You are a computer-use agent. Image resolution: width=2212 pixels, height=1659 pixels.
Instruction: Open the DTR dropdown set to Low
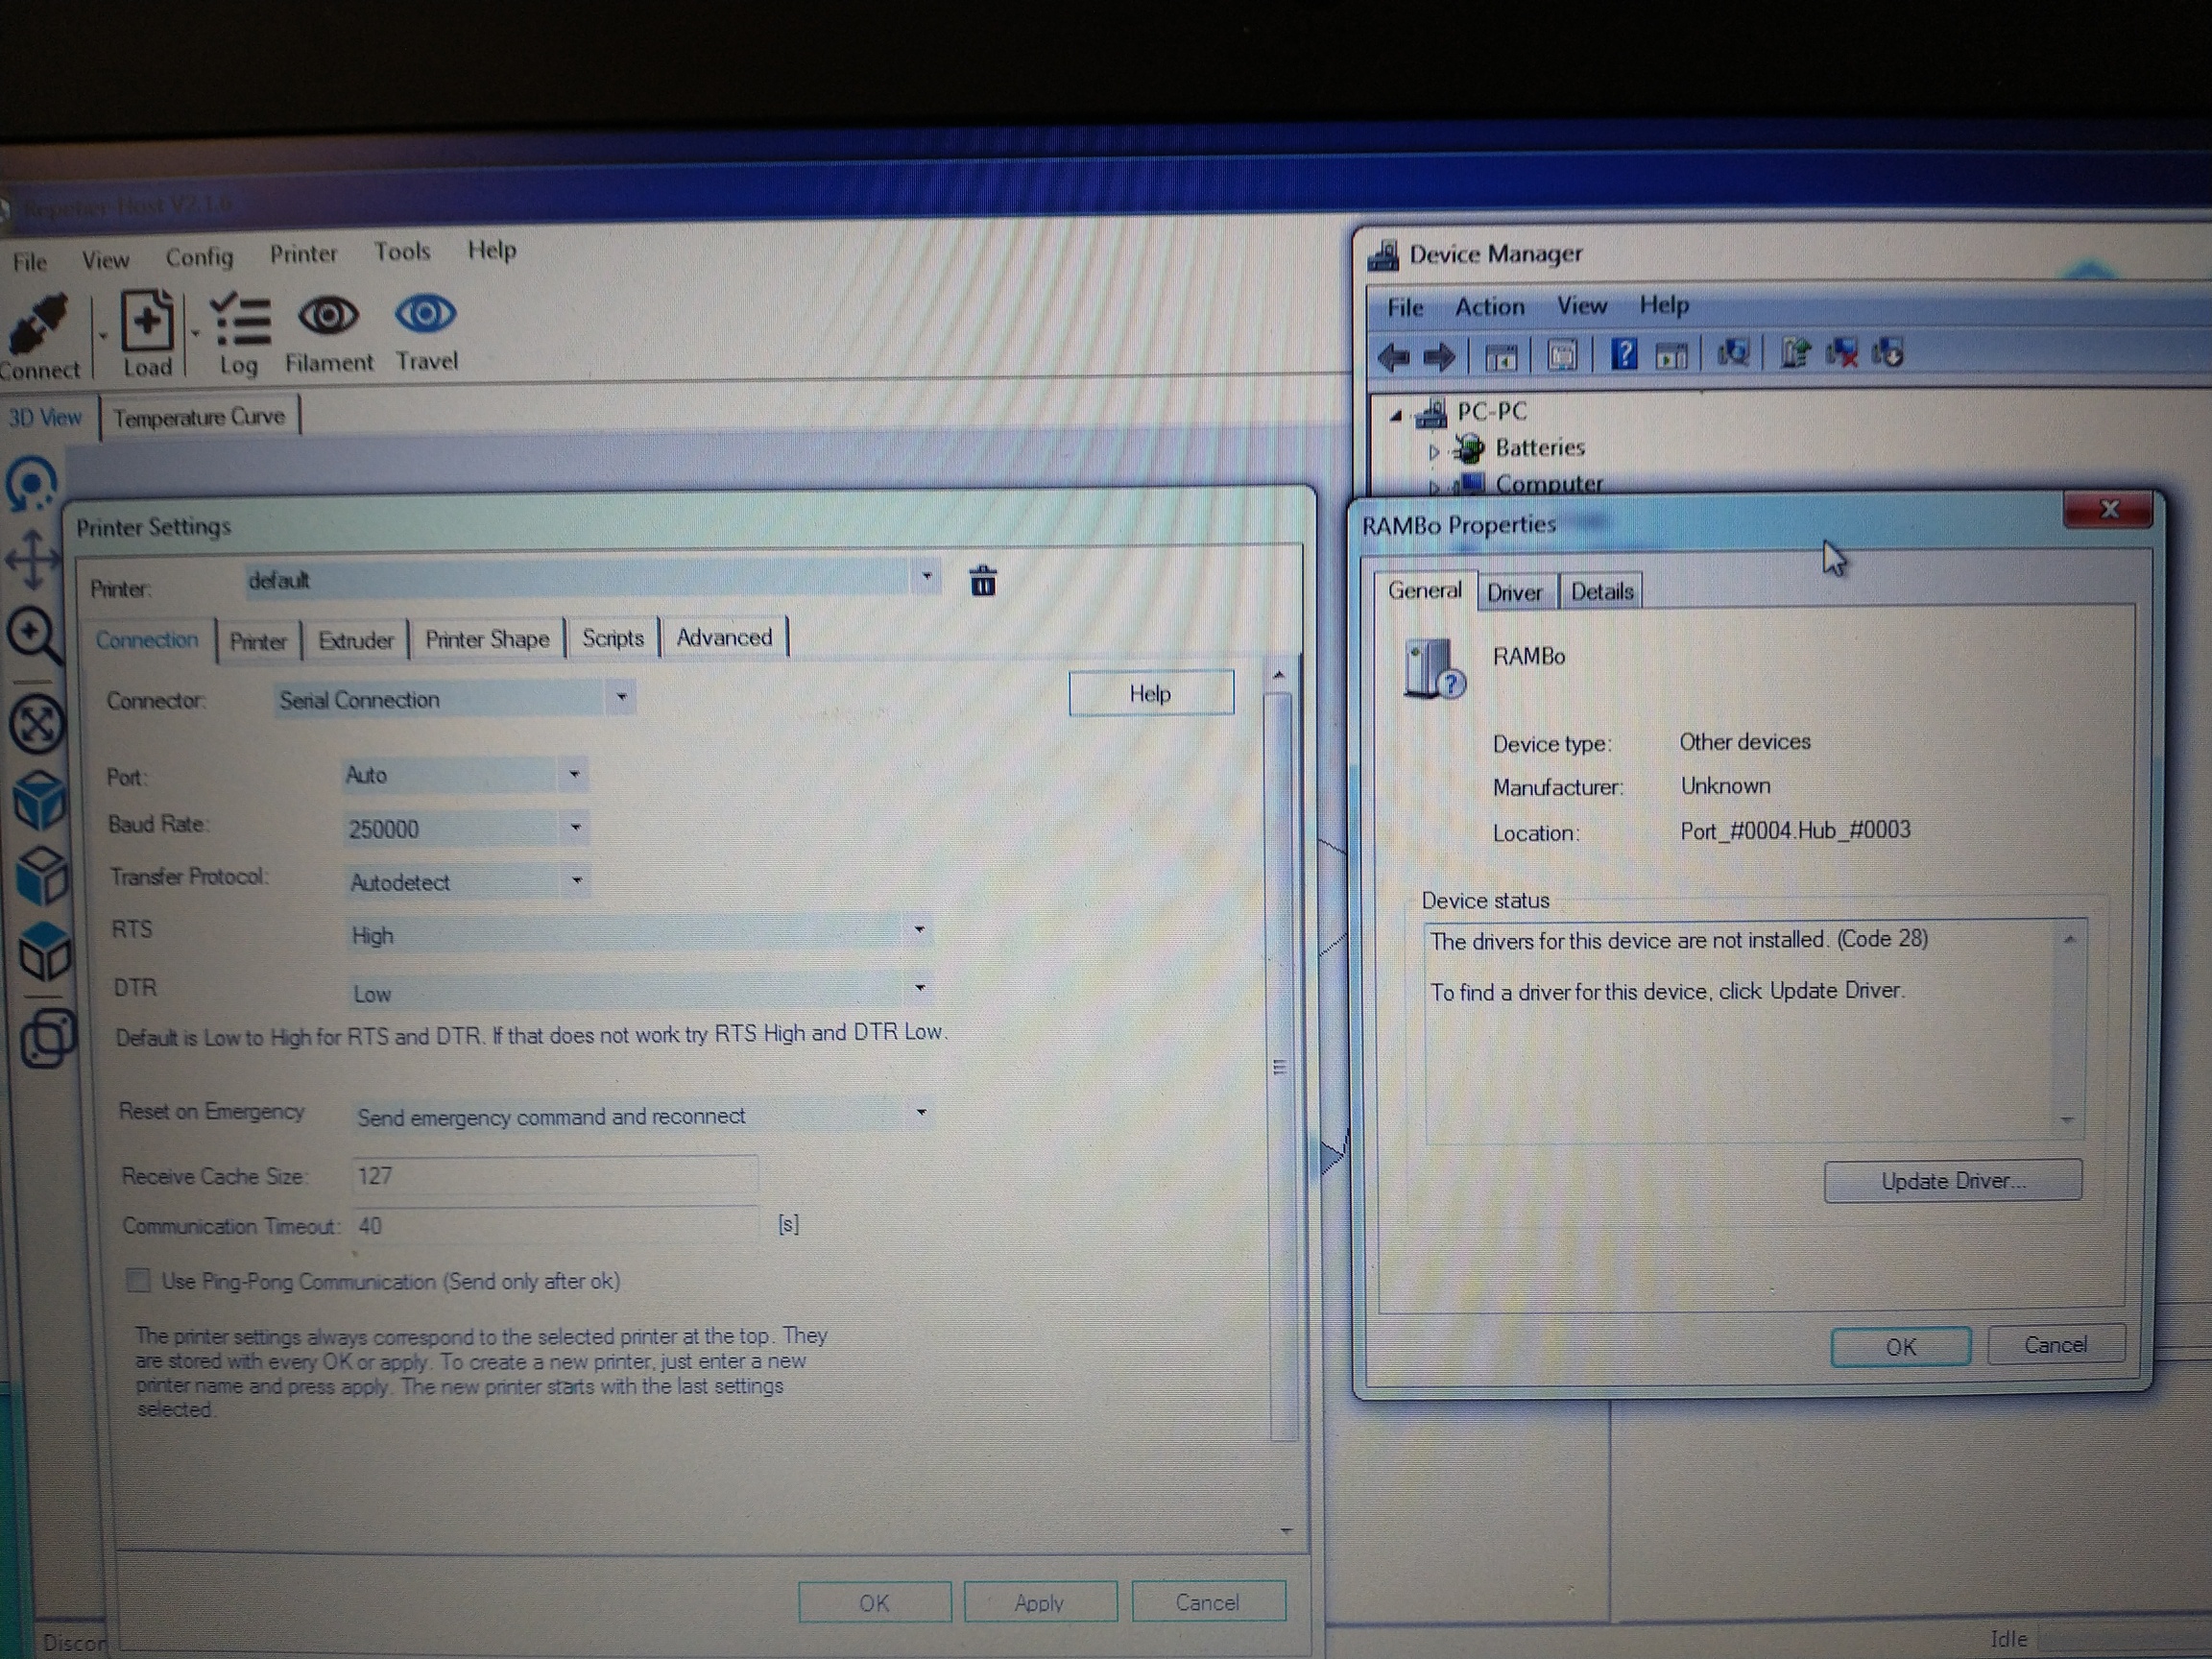[x=641, y=992]
